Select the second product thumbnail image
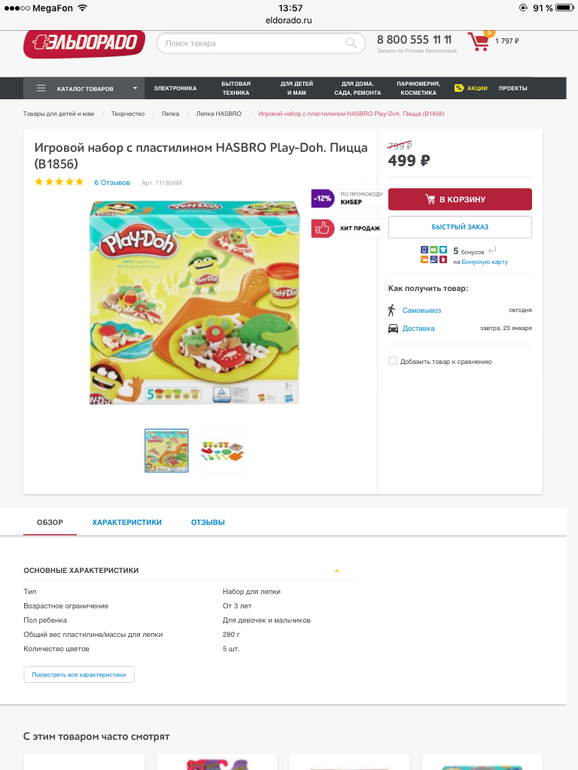578x770 pixels. 222,451
